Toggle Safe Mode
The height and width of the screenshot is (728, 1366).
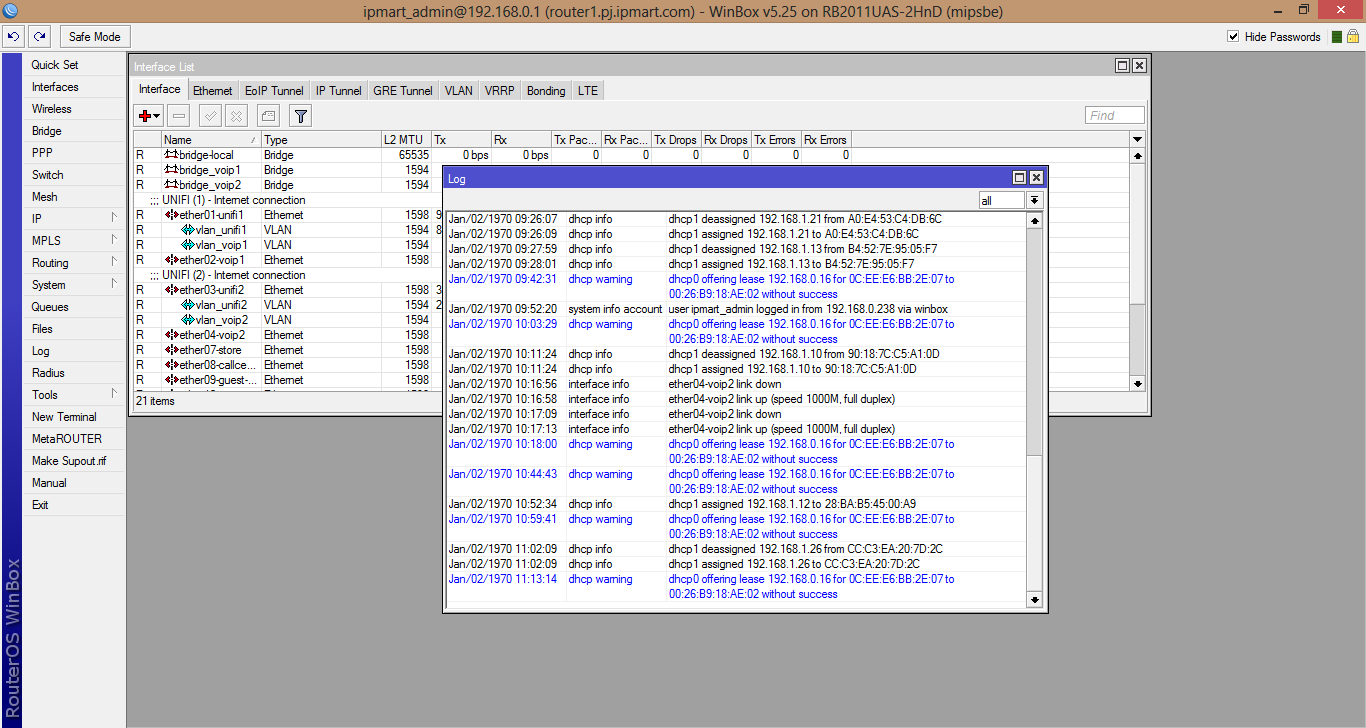coord(94,36)
